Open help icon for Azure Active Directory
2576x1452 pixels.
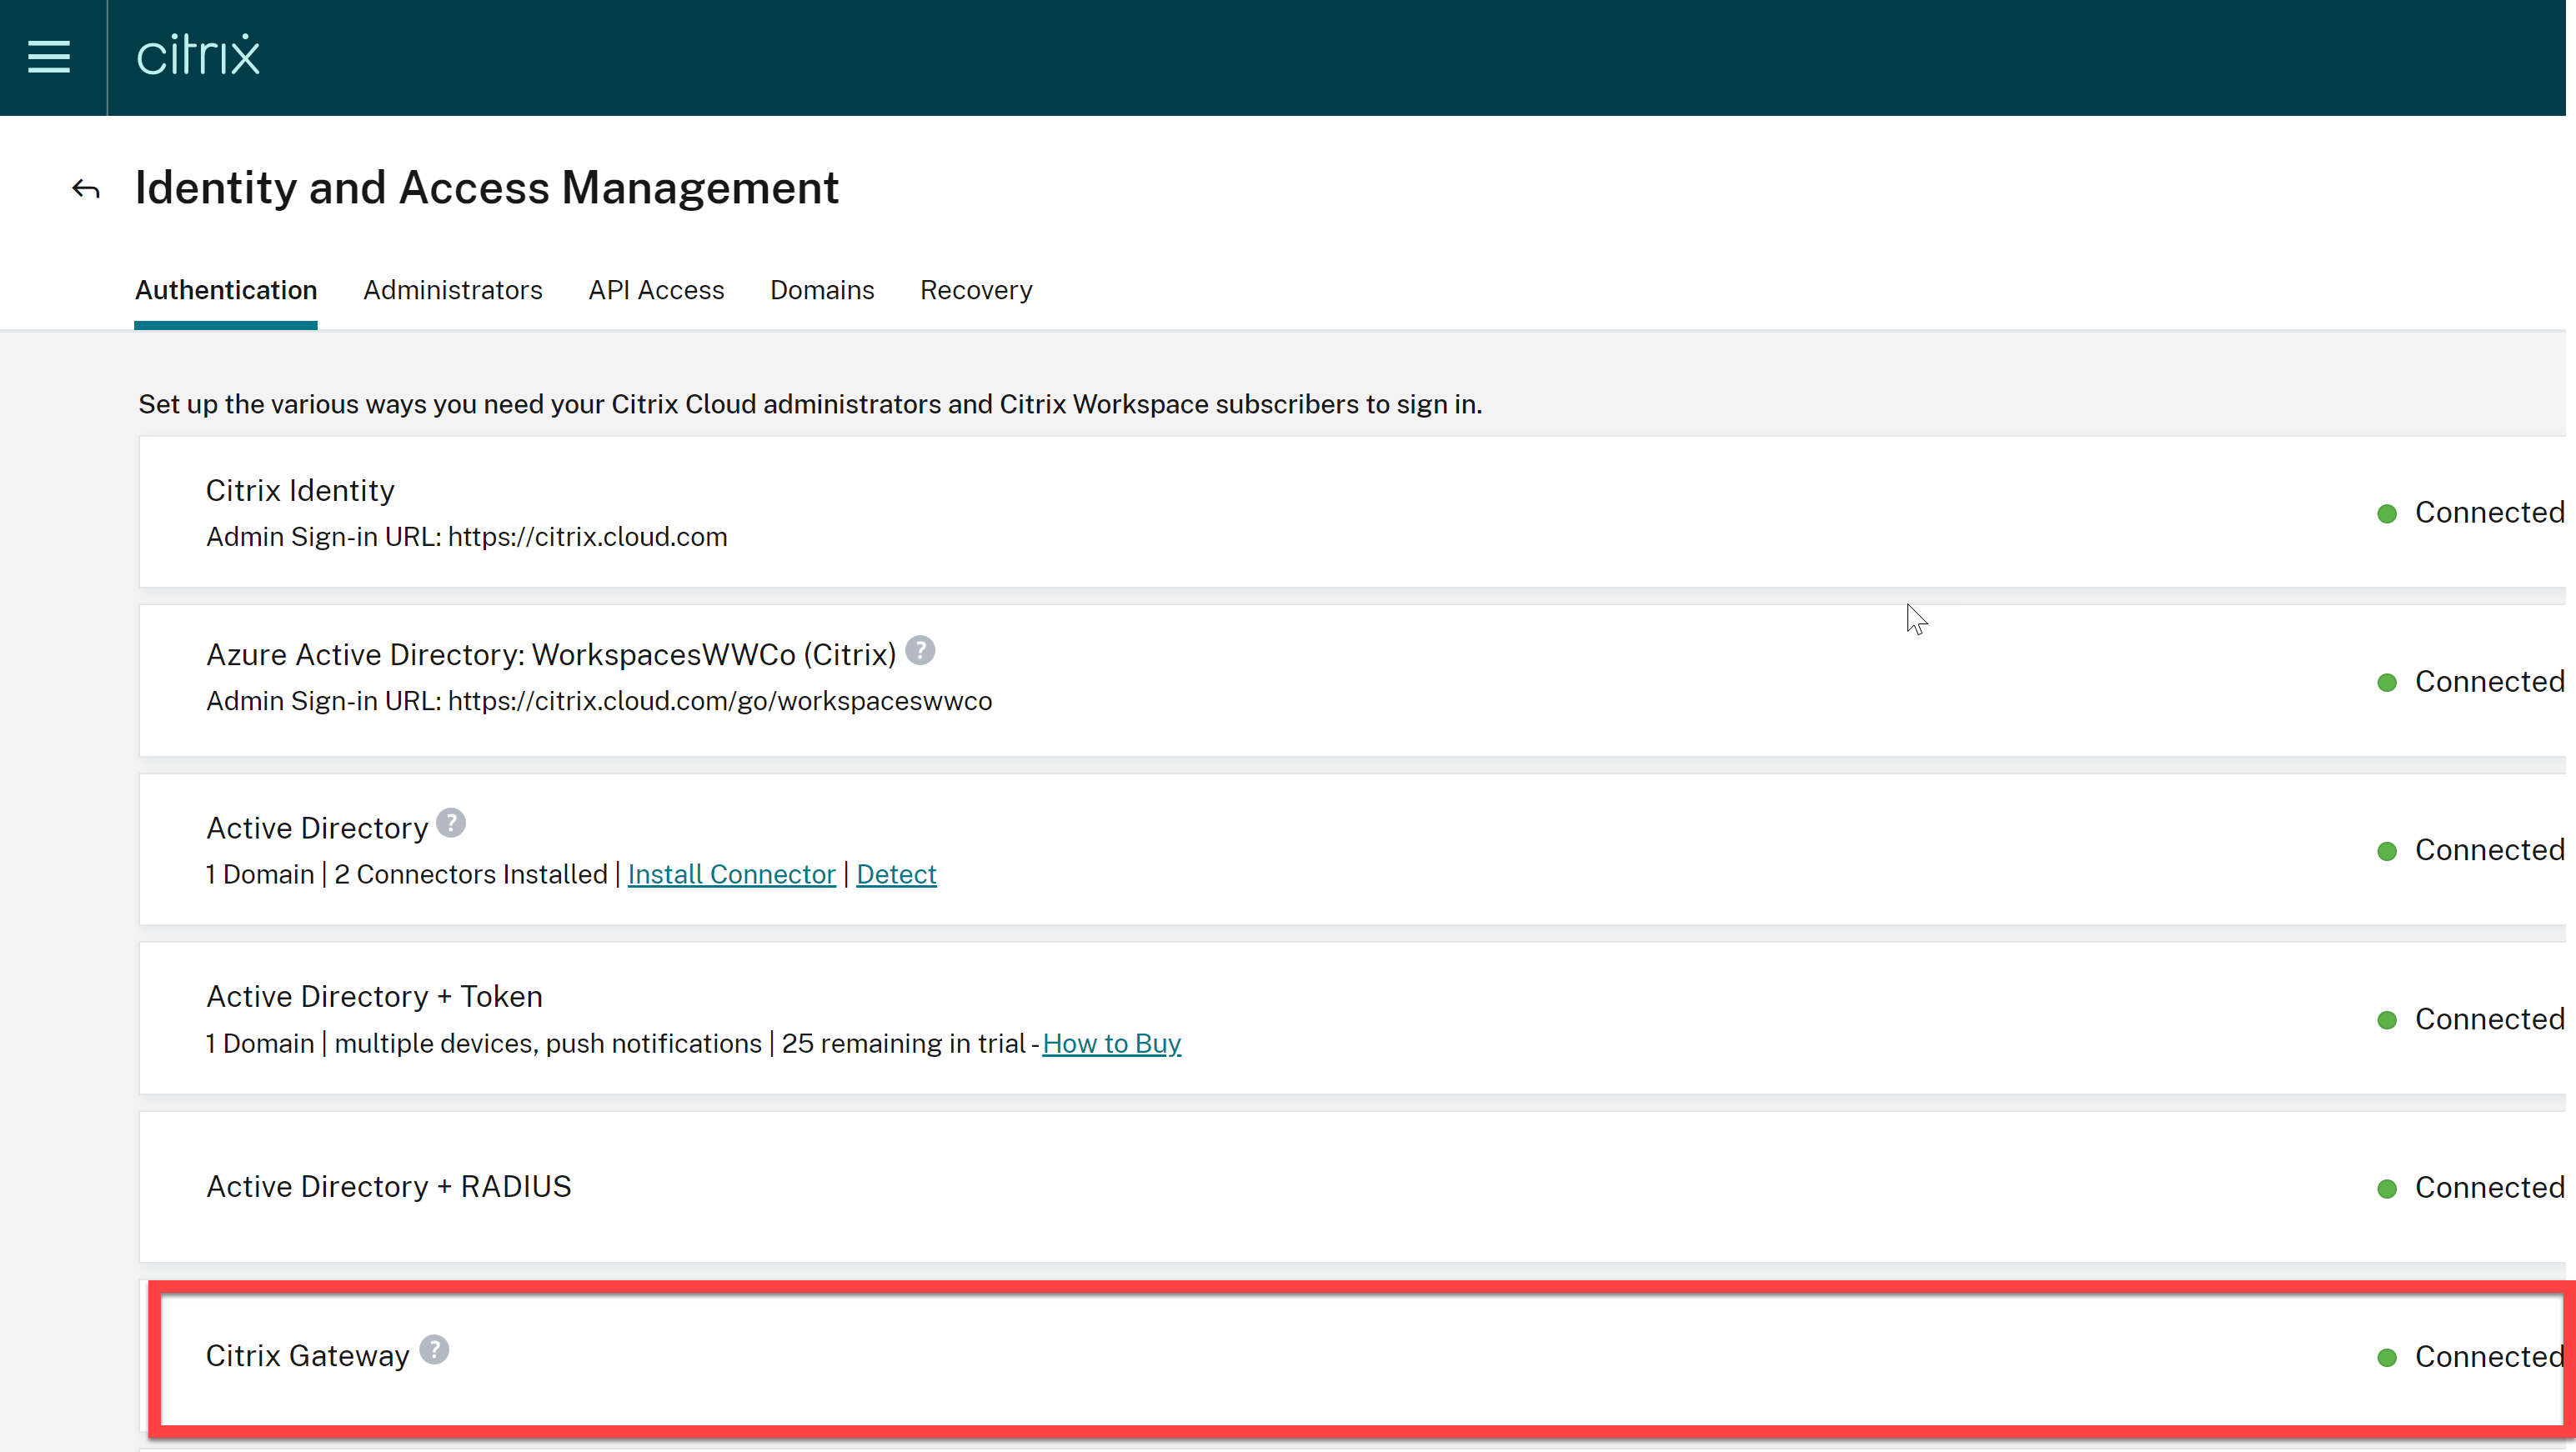coord(920,651)
